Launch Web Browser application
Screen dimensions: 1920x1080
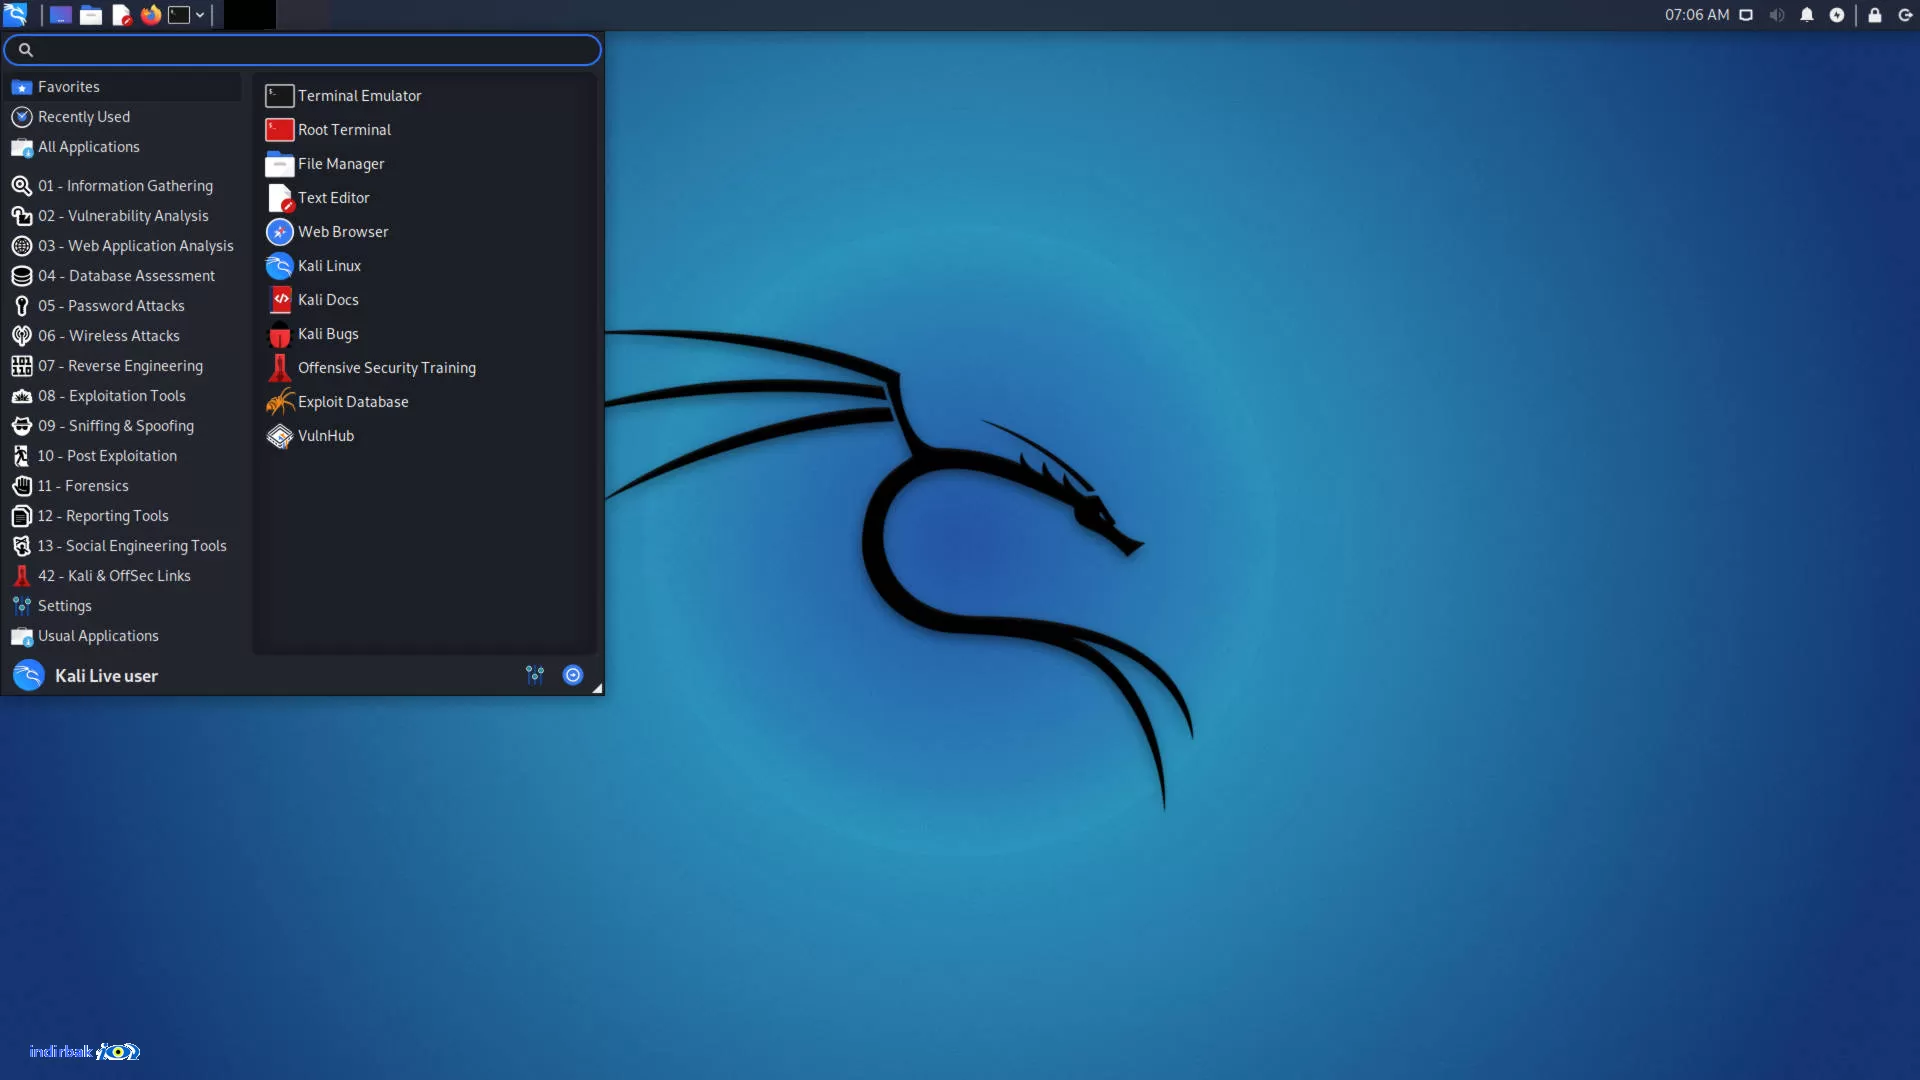coord(343,231)
